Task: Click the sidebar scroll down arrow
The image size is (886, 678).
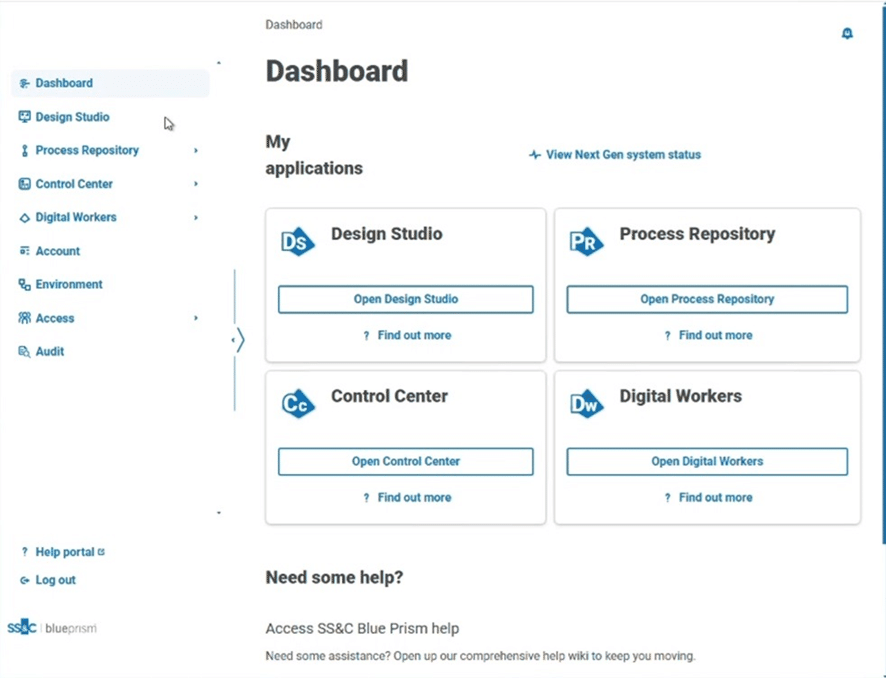Action: click(219, 513)
